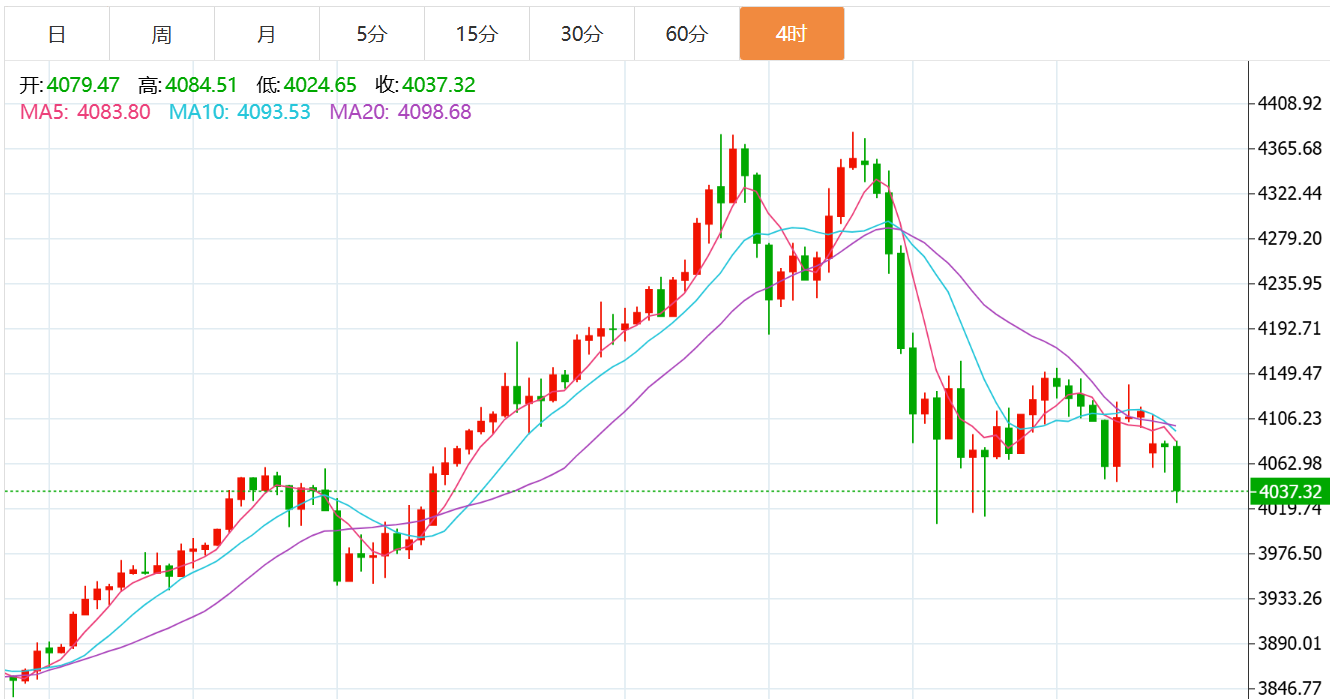Click the 3846.77 label on price axis
Image resolution: width=1330 pixels, height=699 pixels.
pyautogui.click(x=1289, y=688)
